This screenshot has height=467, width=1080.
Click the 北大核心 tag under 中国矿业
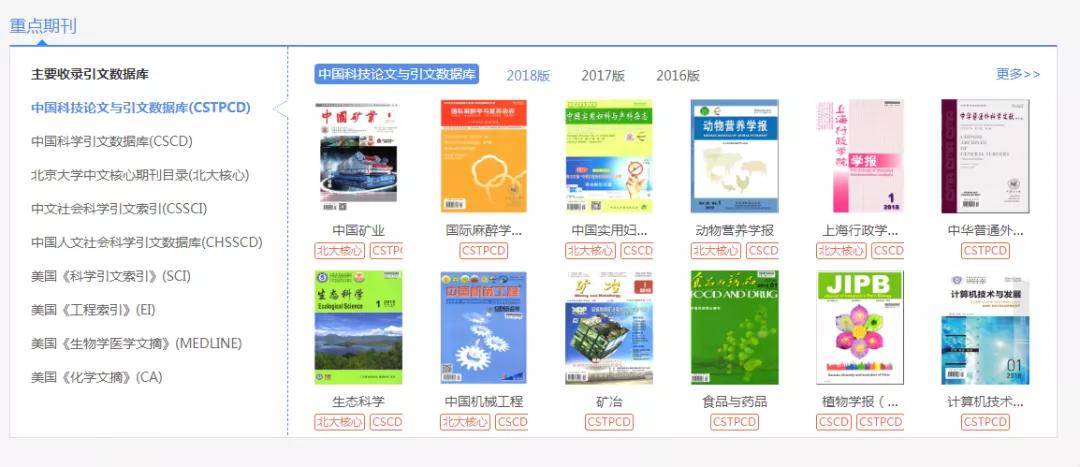pyautogui.click(x=340, y=251)
